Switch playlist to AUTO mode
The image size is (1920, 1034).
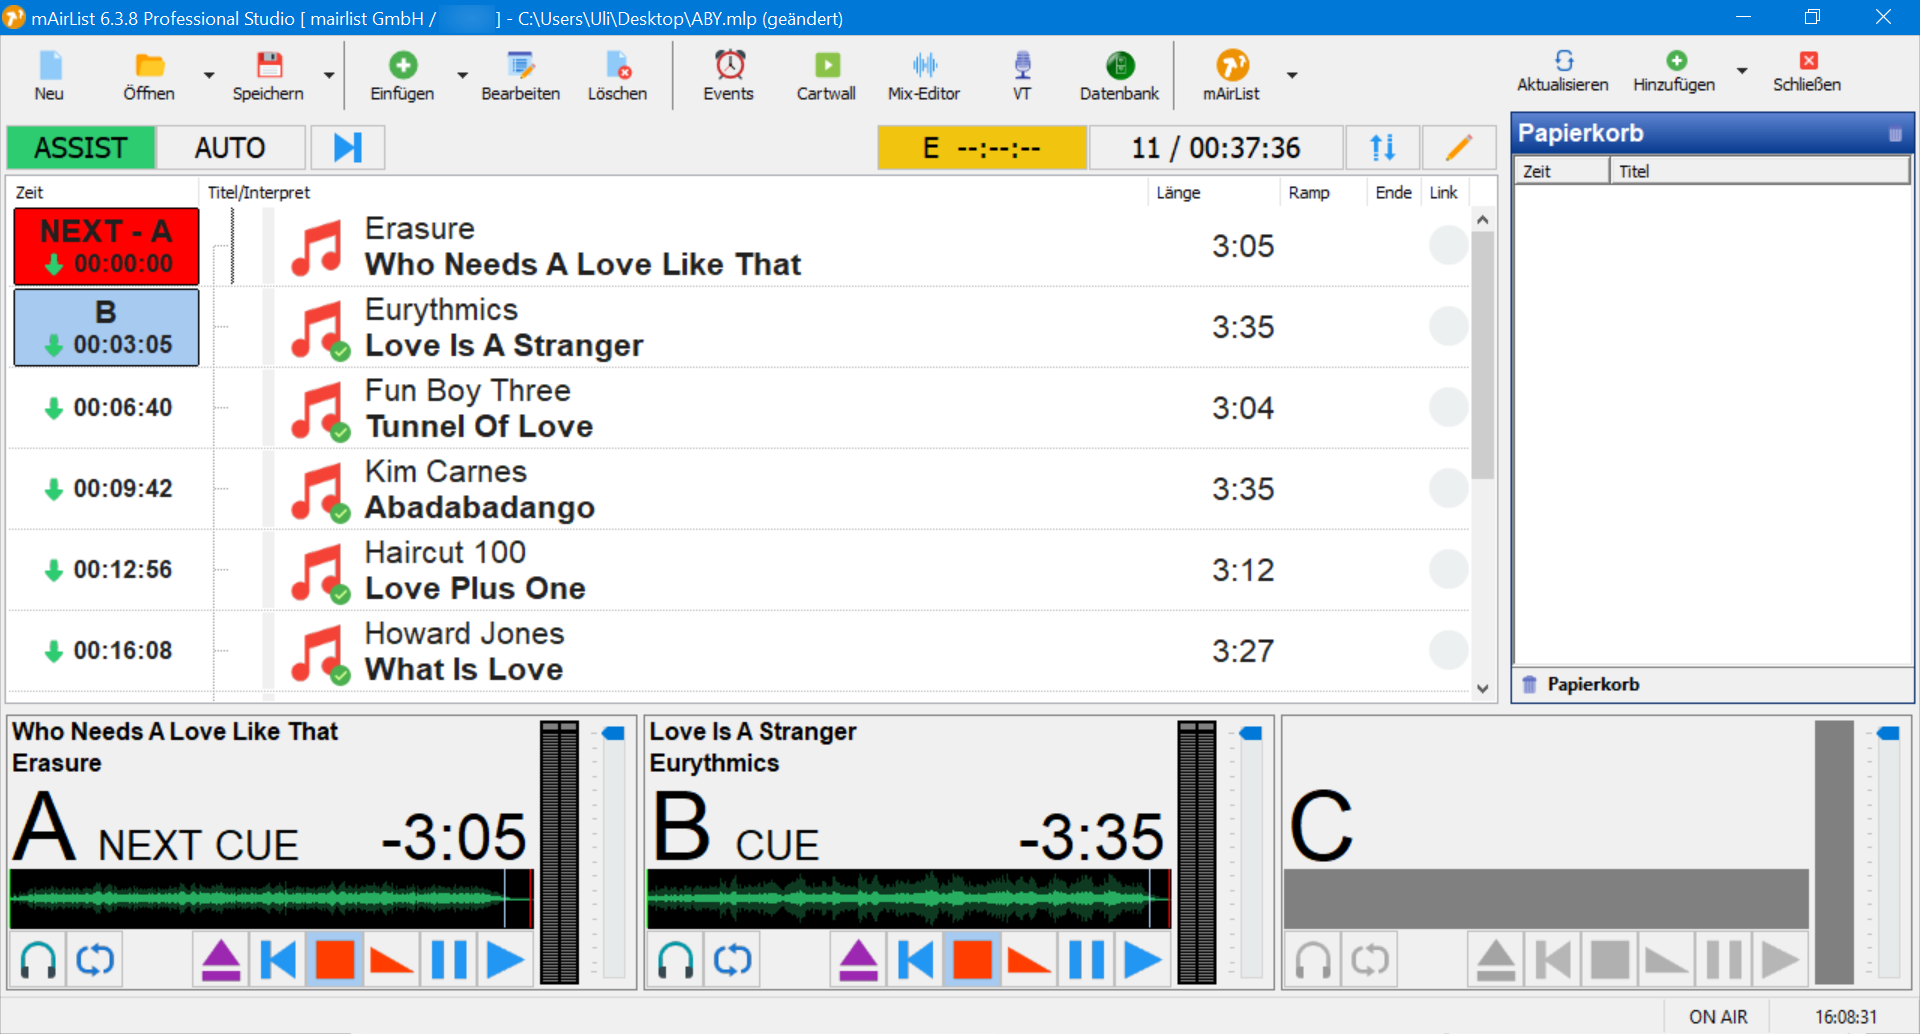coord(230,148)
